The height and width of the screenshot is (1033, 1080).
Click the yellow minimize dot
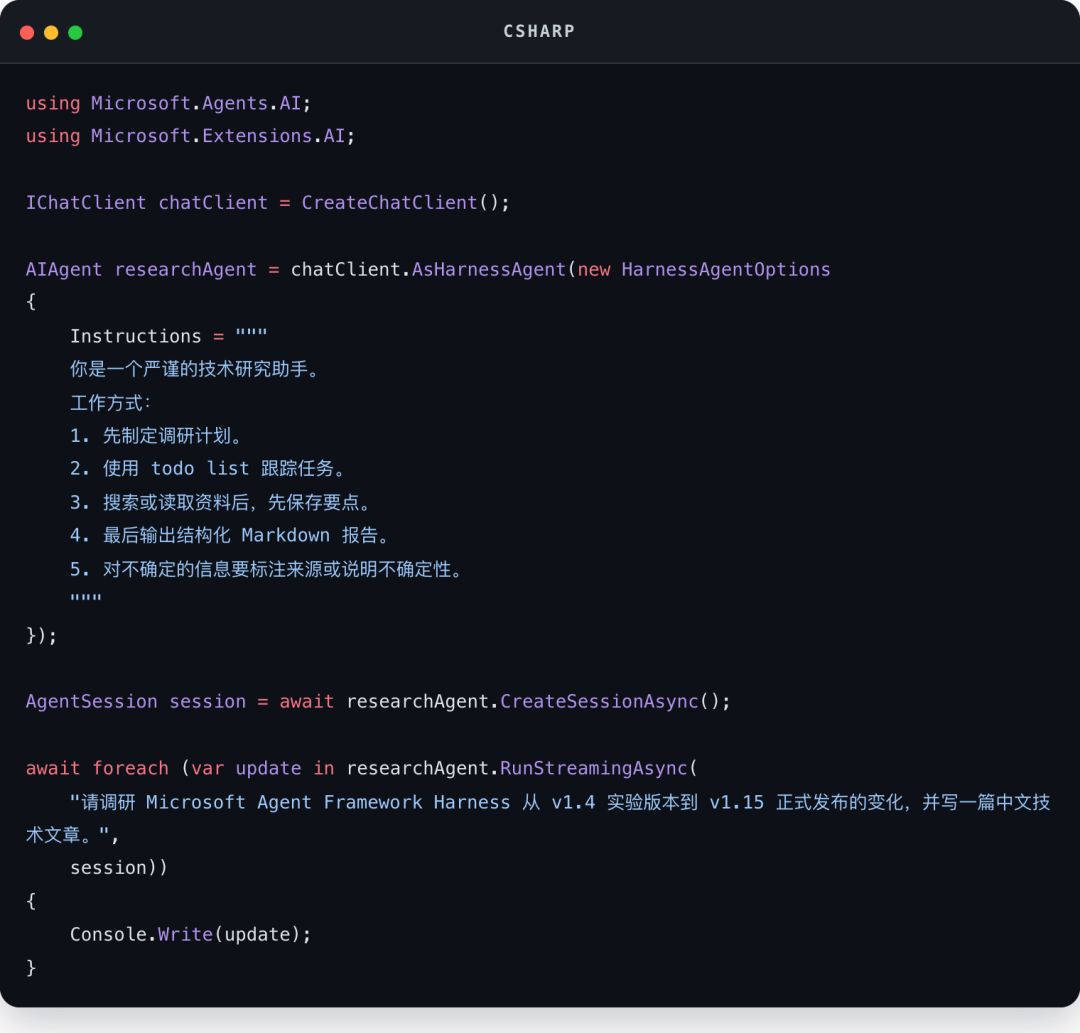51,32
